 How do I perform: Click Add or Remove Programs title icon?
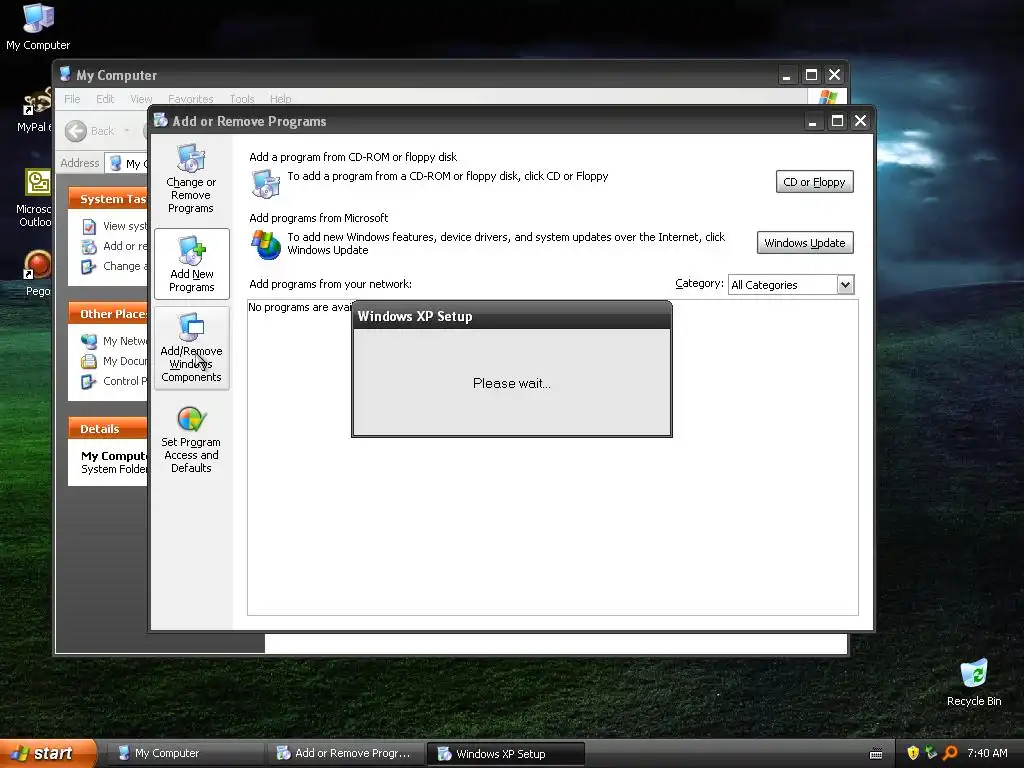pyautogui.click(x=161, y=120)
